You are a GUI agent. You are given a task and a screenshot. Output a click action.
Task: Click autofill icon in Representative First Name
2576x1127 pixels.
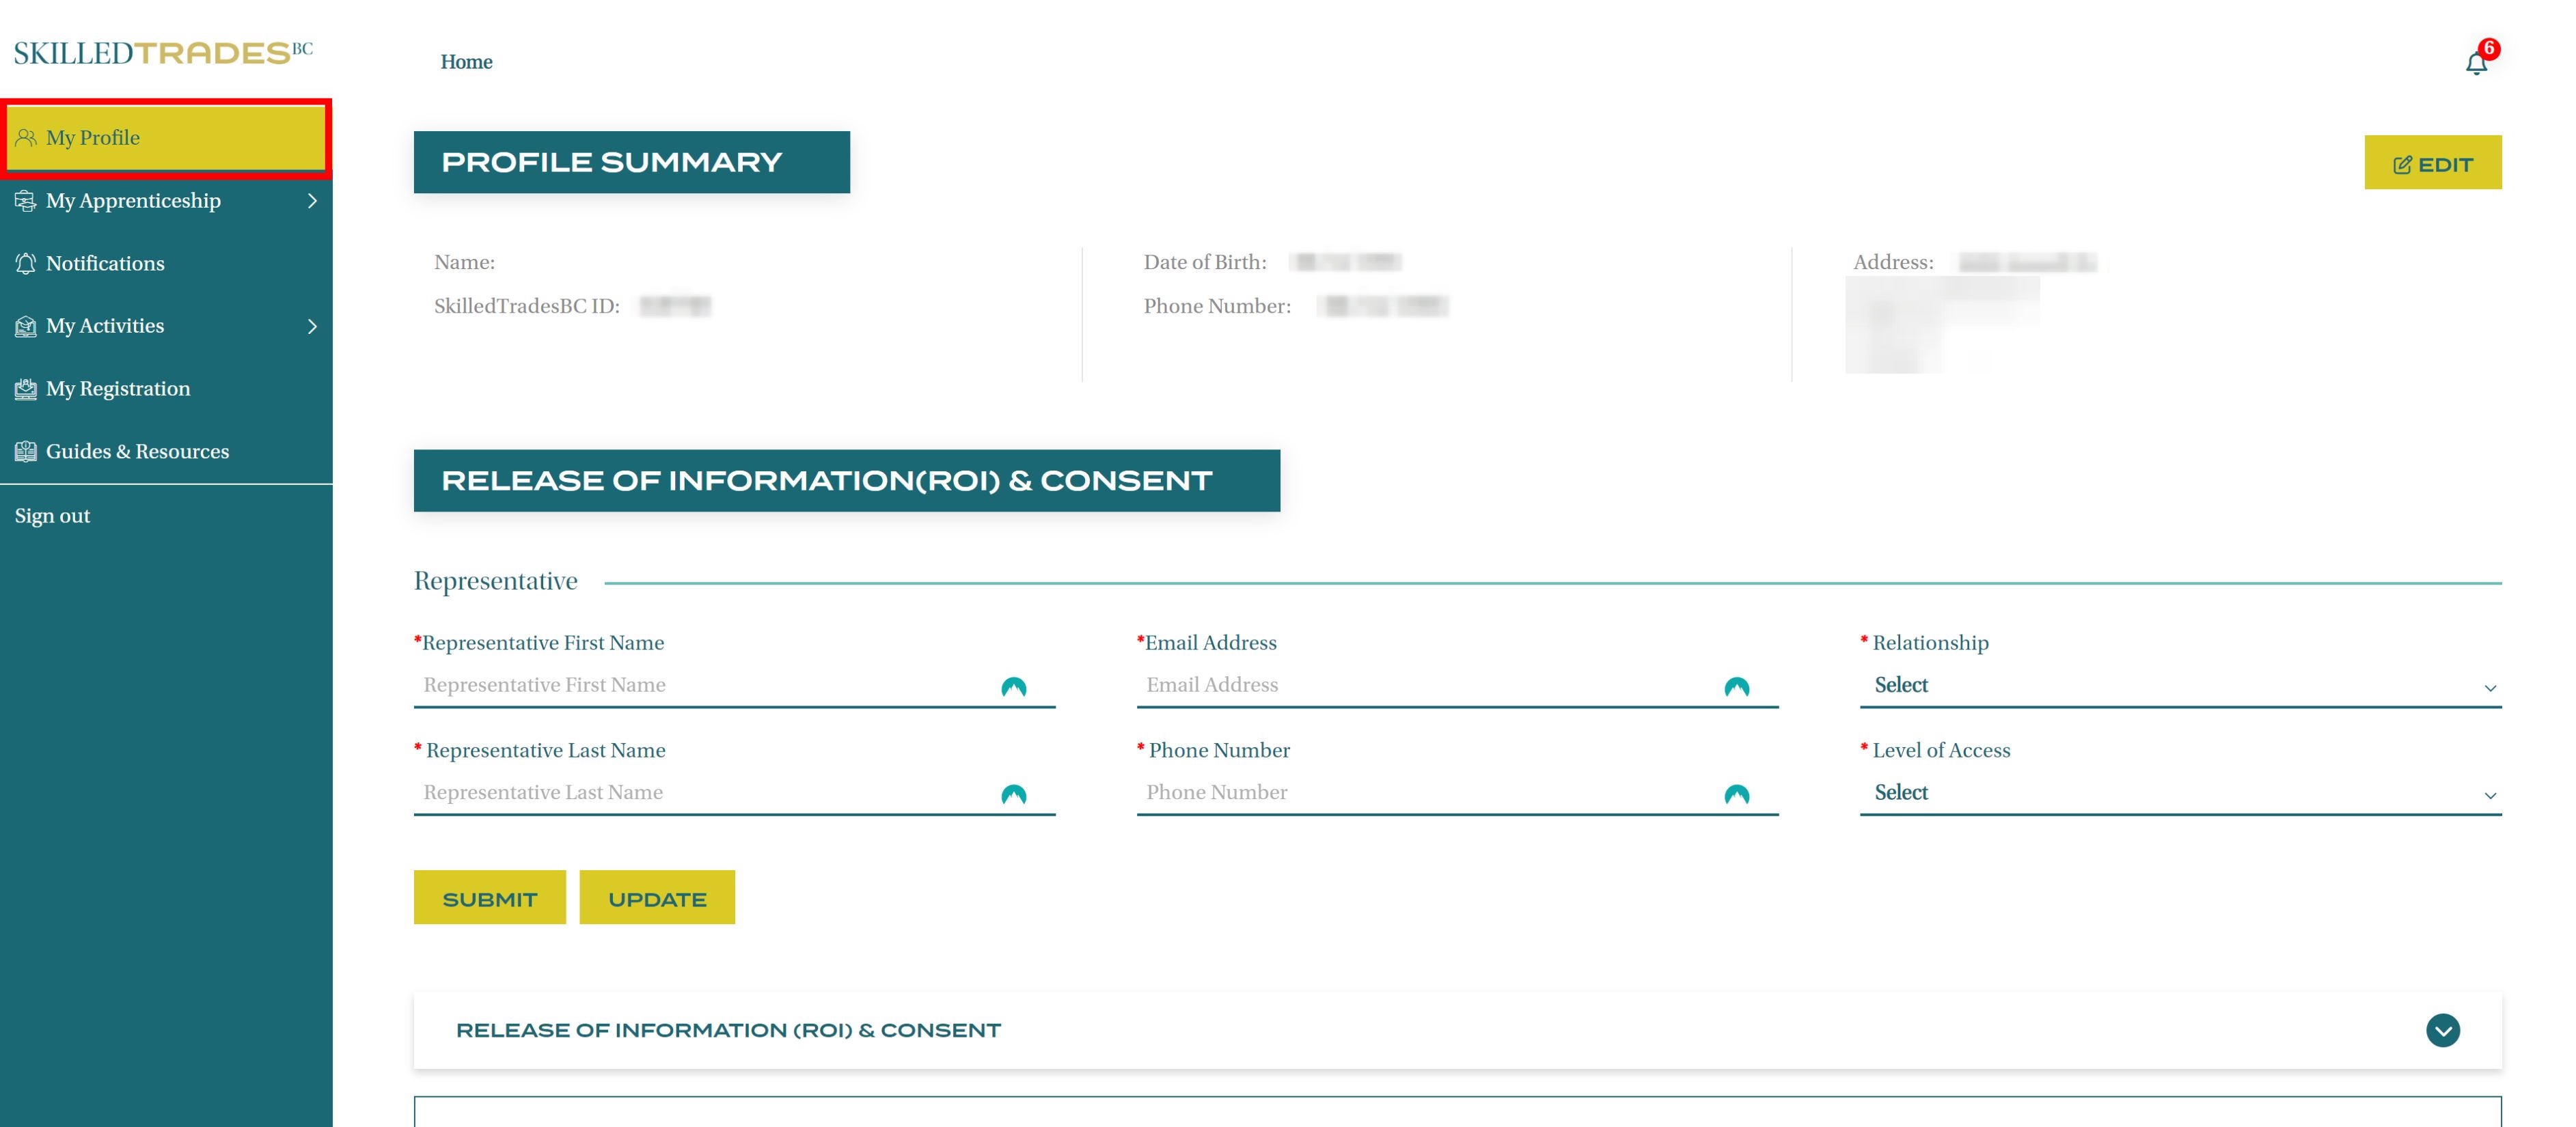(x=1013, y=687)
